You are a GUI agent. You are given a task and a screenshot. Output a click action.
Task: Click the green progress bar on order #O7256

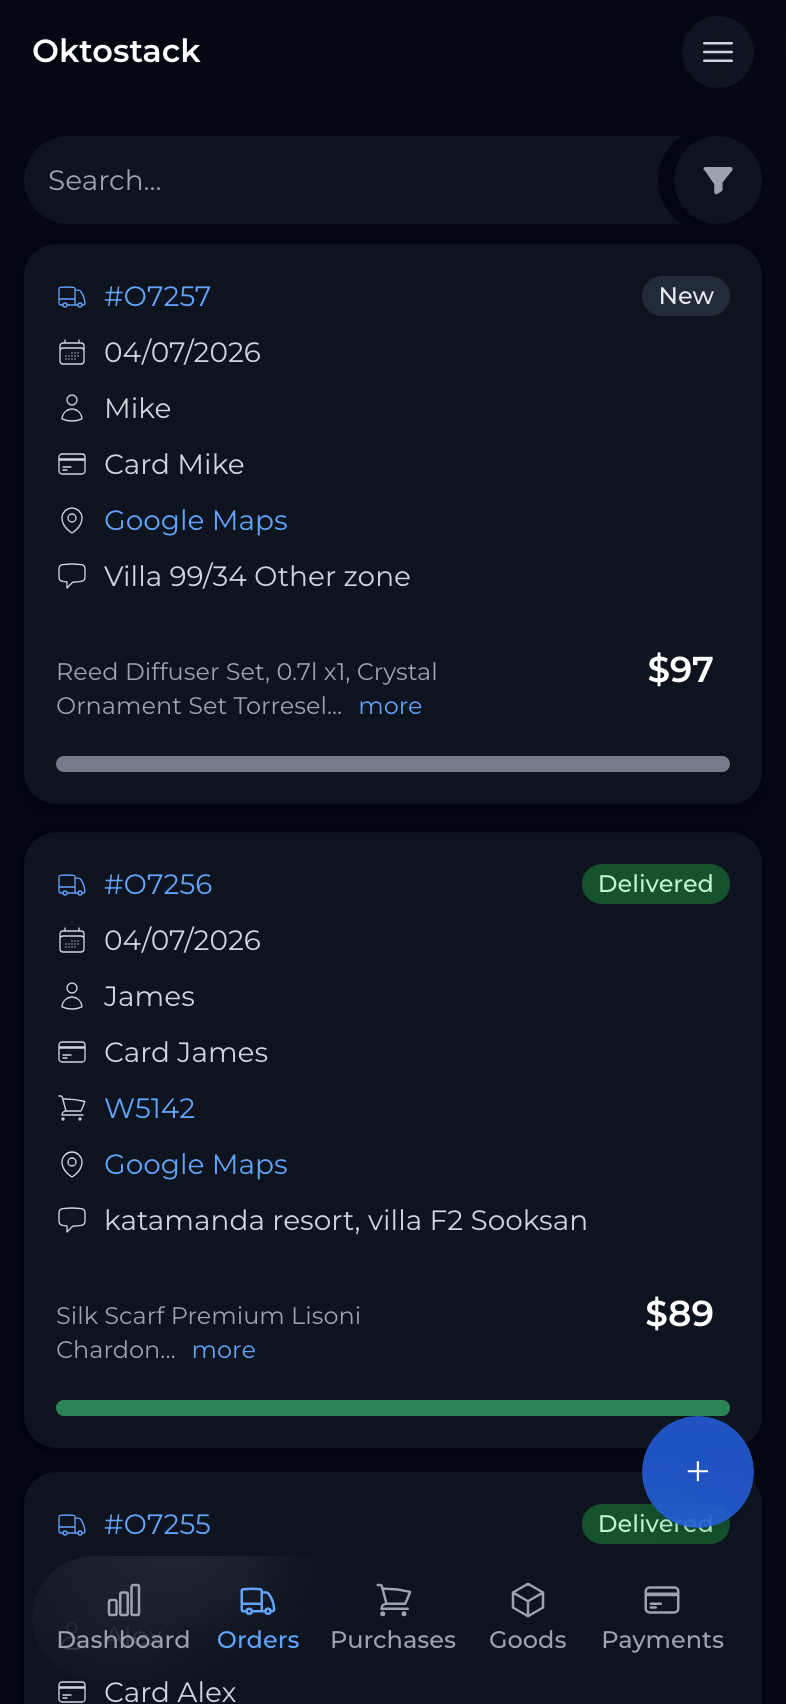tap(393, 1407)
